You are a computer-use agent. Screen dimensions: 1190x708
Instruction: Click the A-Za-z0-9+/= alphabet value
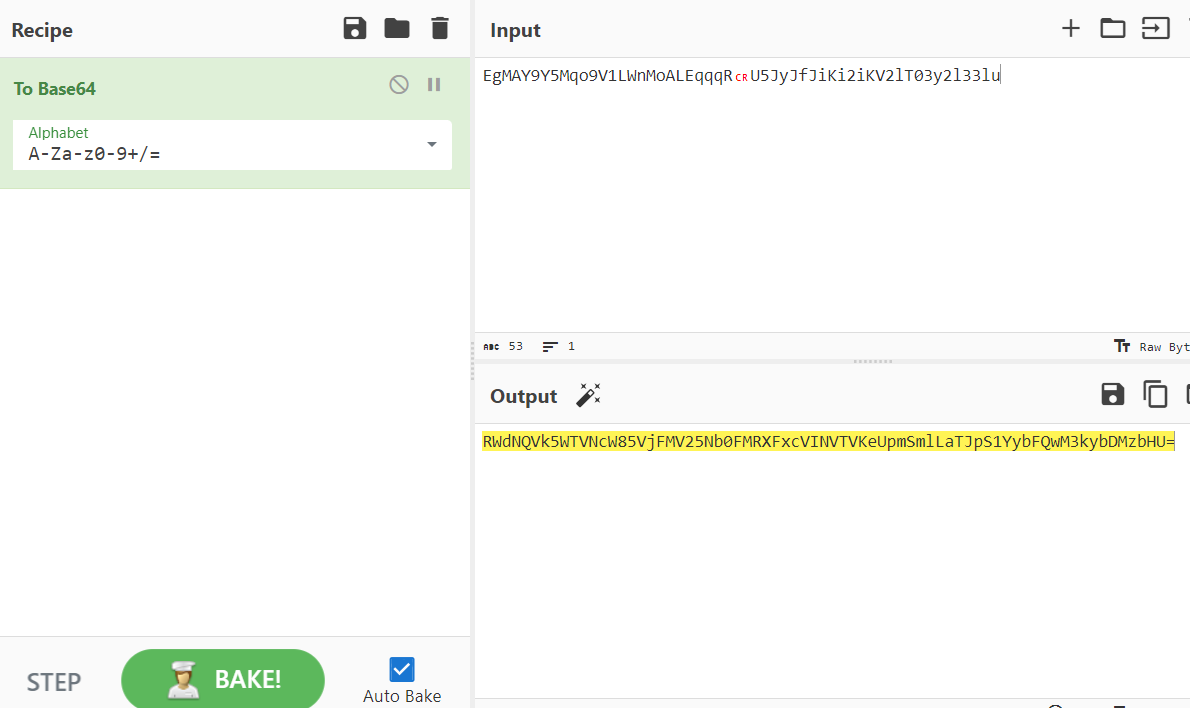[94, 154]
